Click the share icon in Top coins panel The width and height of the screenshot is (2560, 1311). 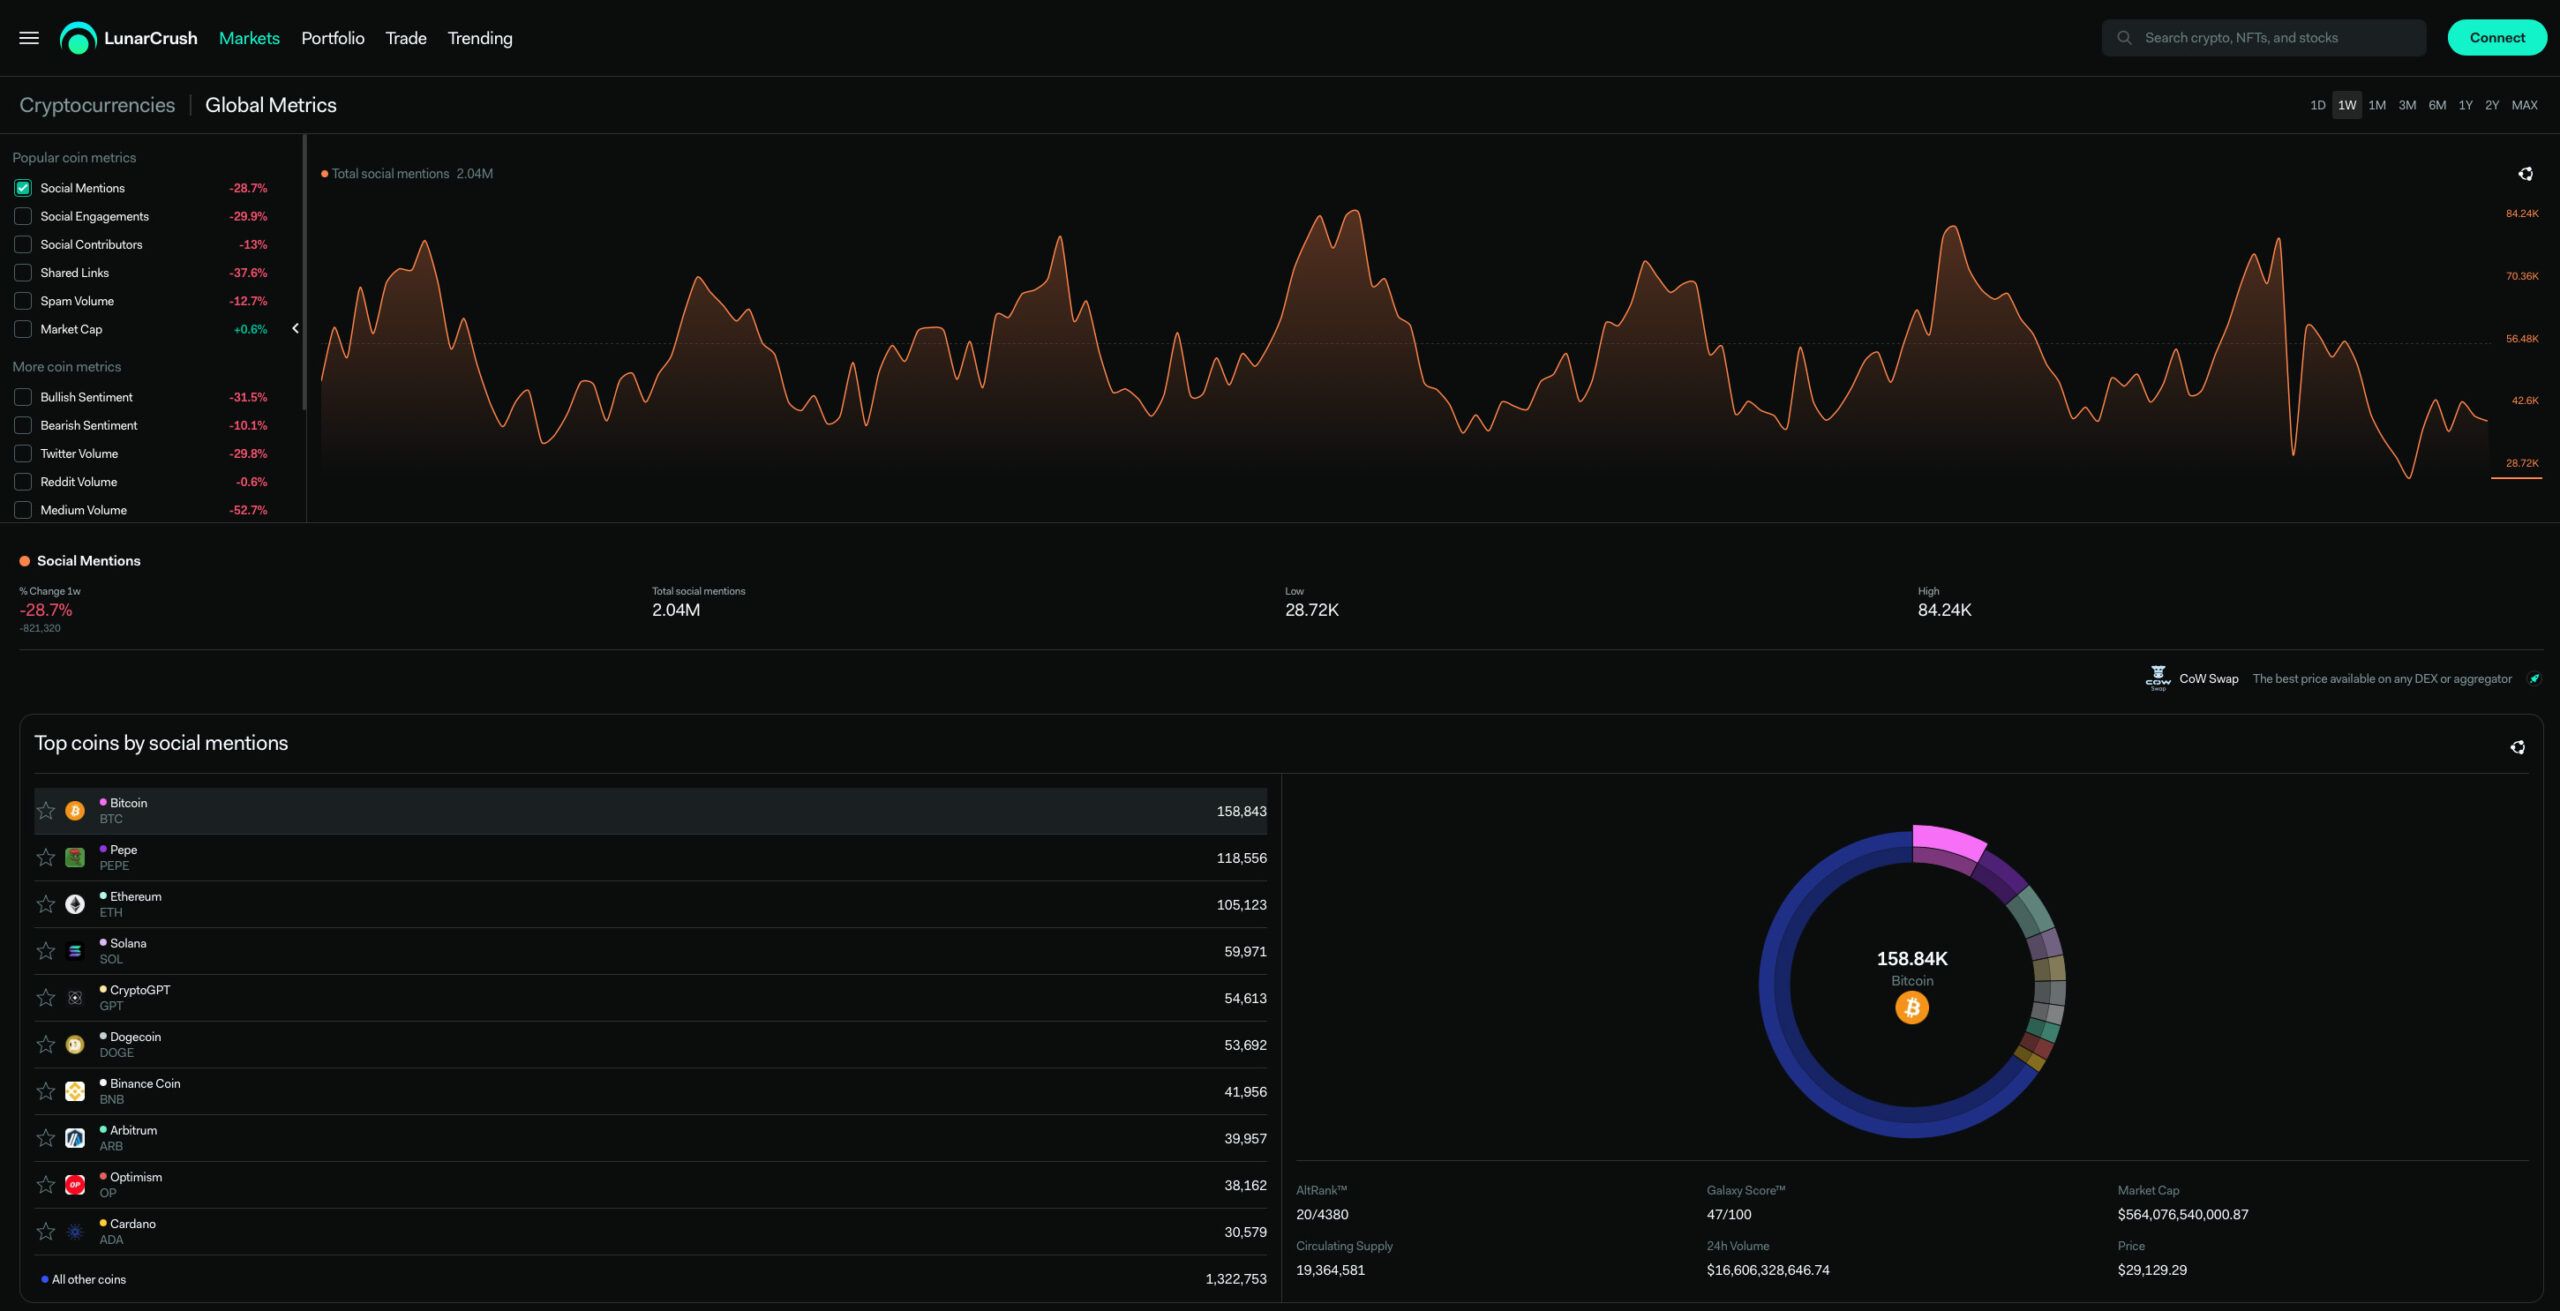[x=2517, y=747]
